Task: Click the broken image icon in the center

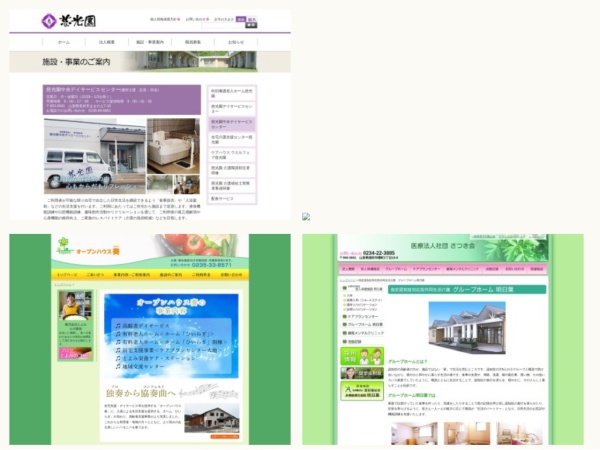Action: click(306, 217)
